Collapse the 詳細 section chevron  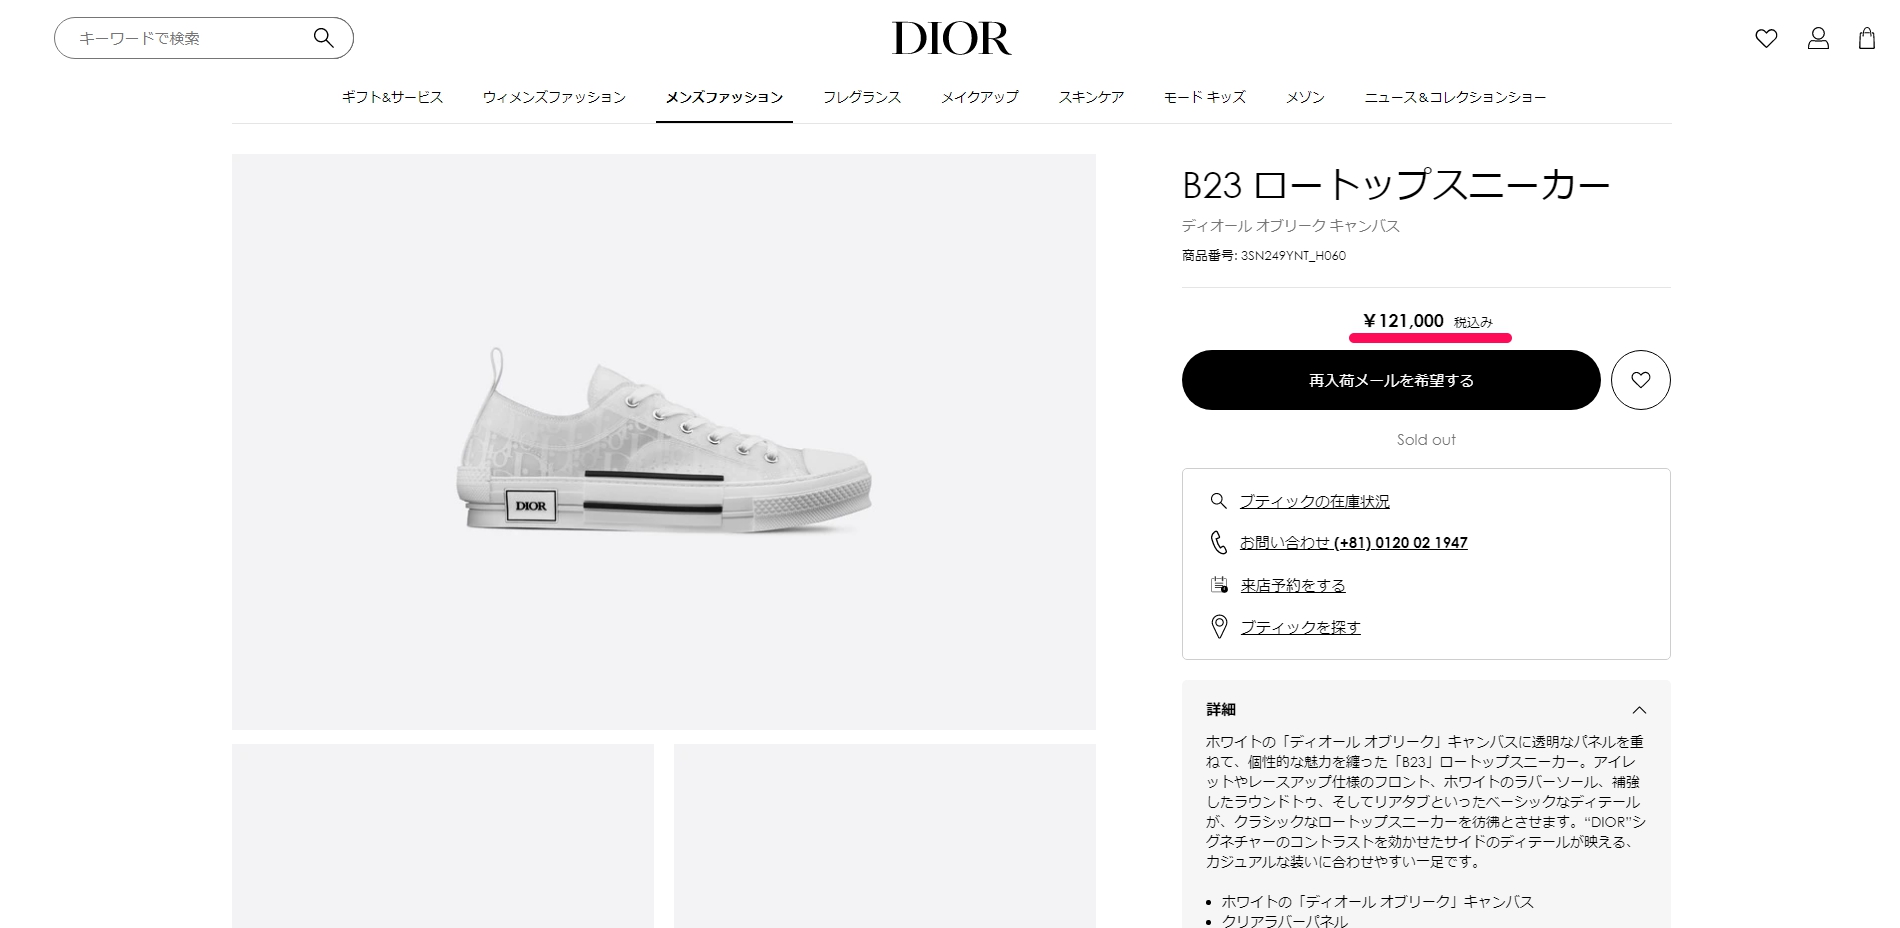[1639, 710]
